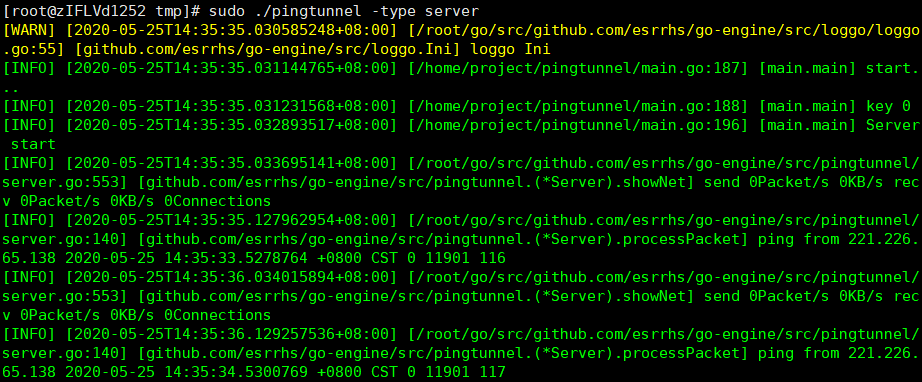The width and height of the screenshot is (922, 382).
Task: Click the command 'sudo ./pingtunnel -type server'
Action: pos(344,11)
